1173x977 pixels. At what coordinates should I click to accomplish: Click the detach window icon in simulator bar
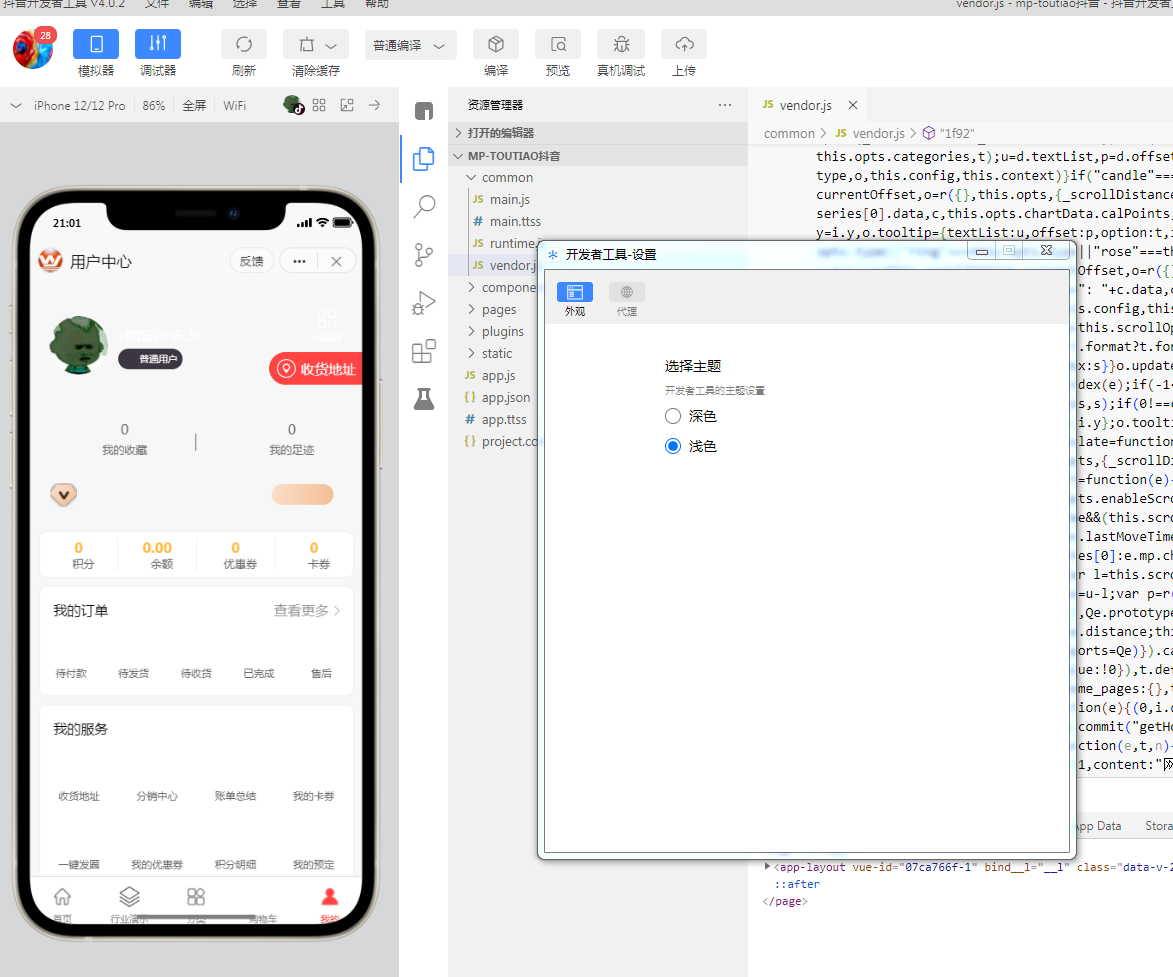click(x=347, y=105)
